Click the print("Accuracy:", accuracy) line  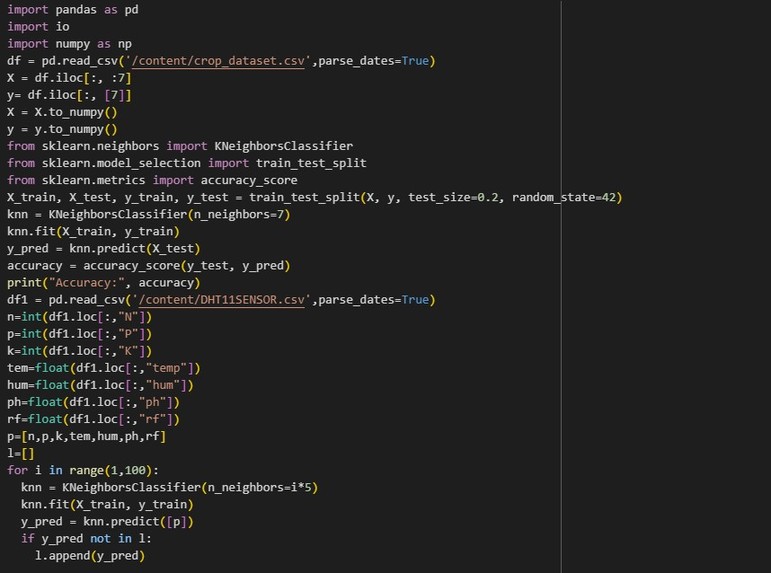pos(104,283)
